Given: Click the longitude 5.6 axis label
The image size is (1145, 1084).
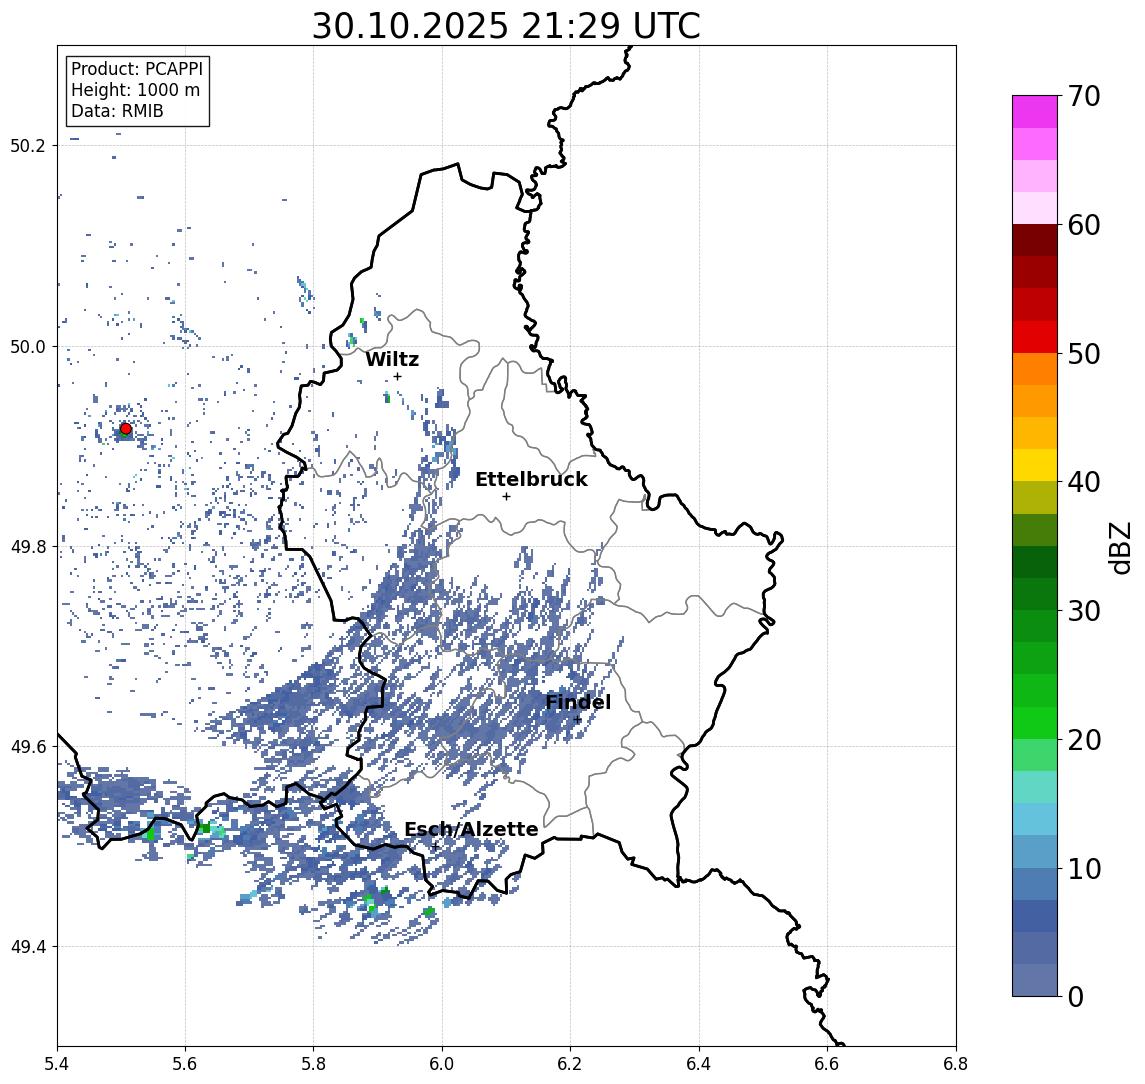Looking at the screenshot, I should tap(185, 1064).
